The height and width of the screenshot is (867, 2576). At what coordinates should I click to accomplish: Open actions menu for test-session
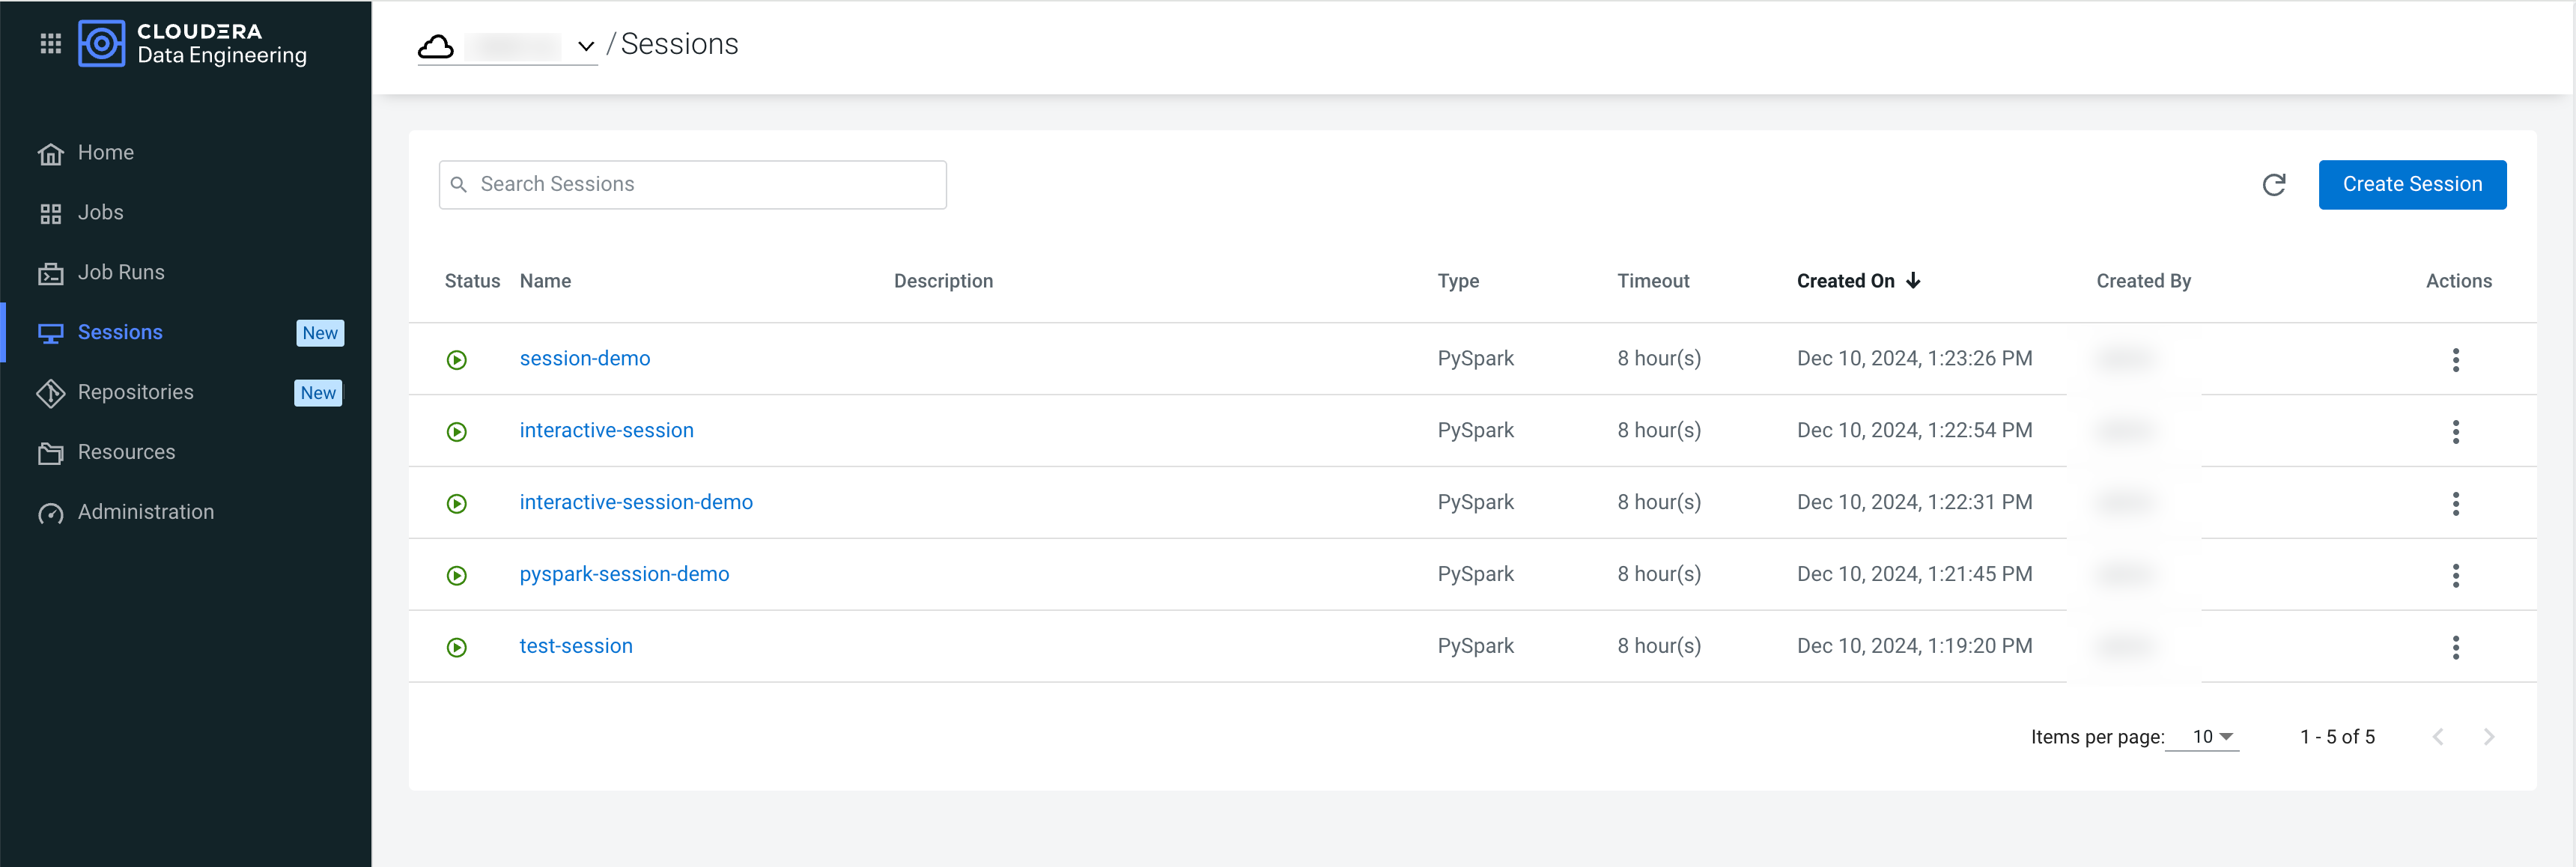pos(2455,647)
